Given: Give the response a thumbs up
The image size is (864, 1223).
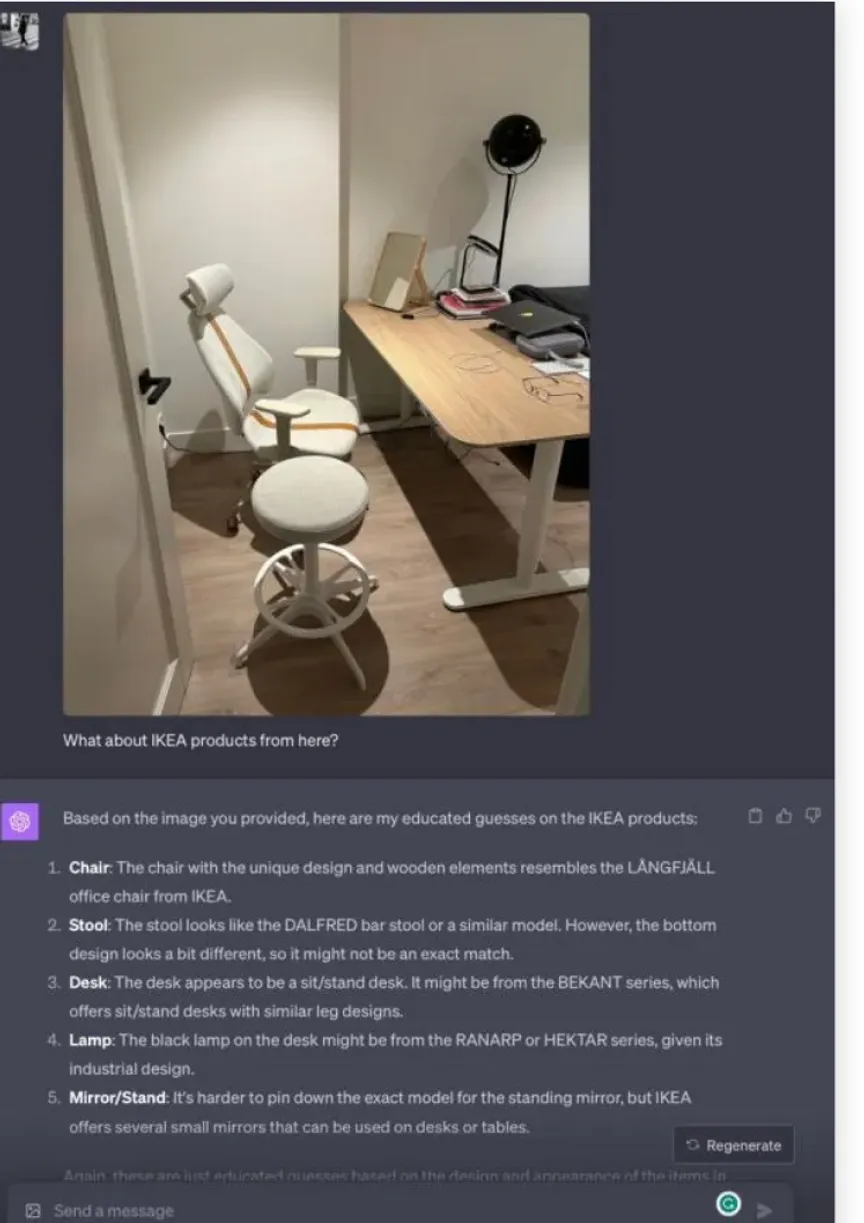Looking at the screenshot, I should click(x=785, y=816).
